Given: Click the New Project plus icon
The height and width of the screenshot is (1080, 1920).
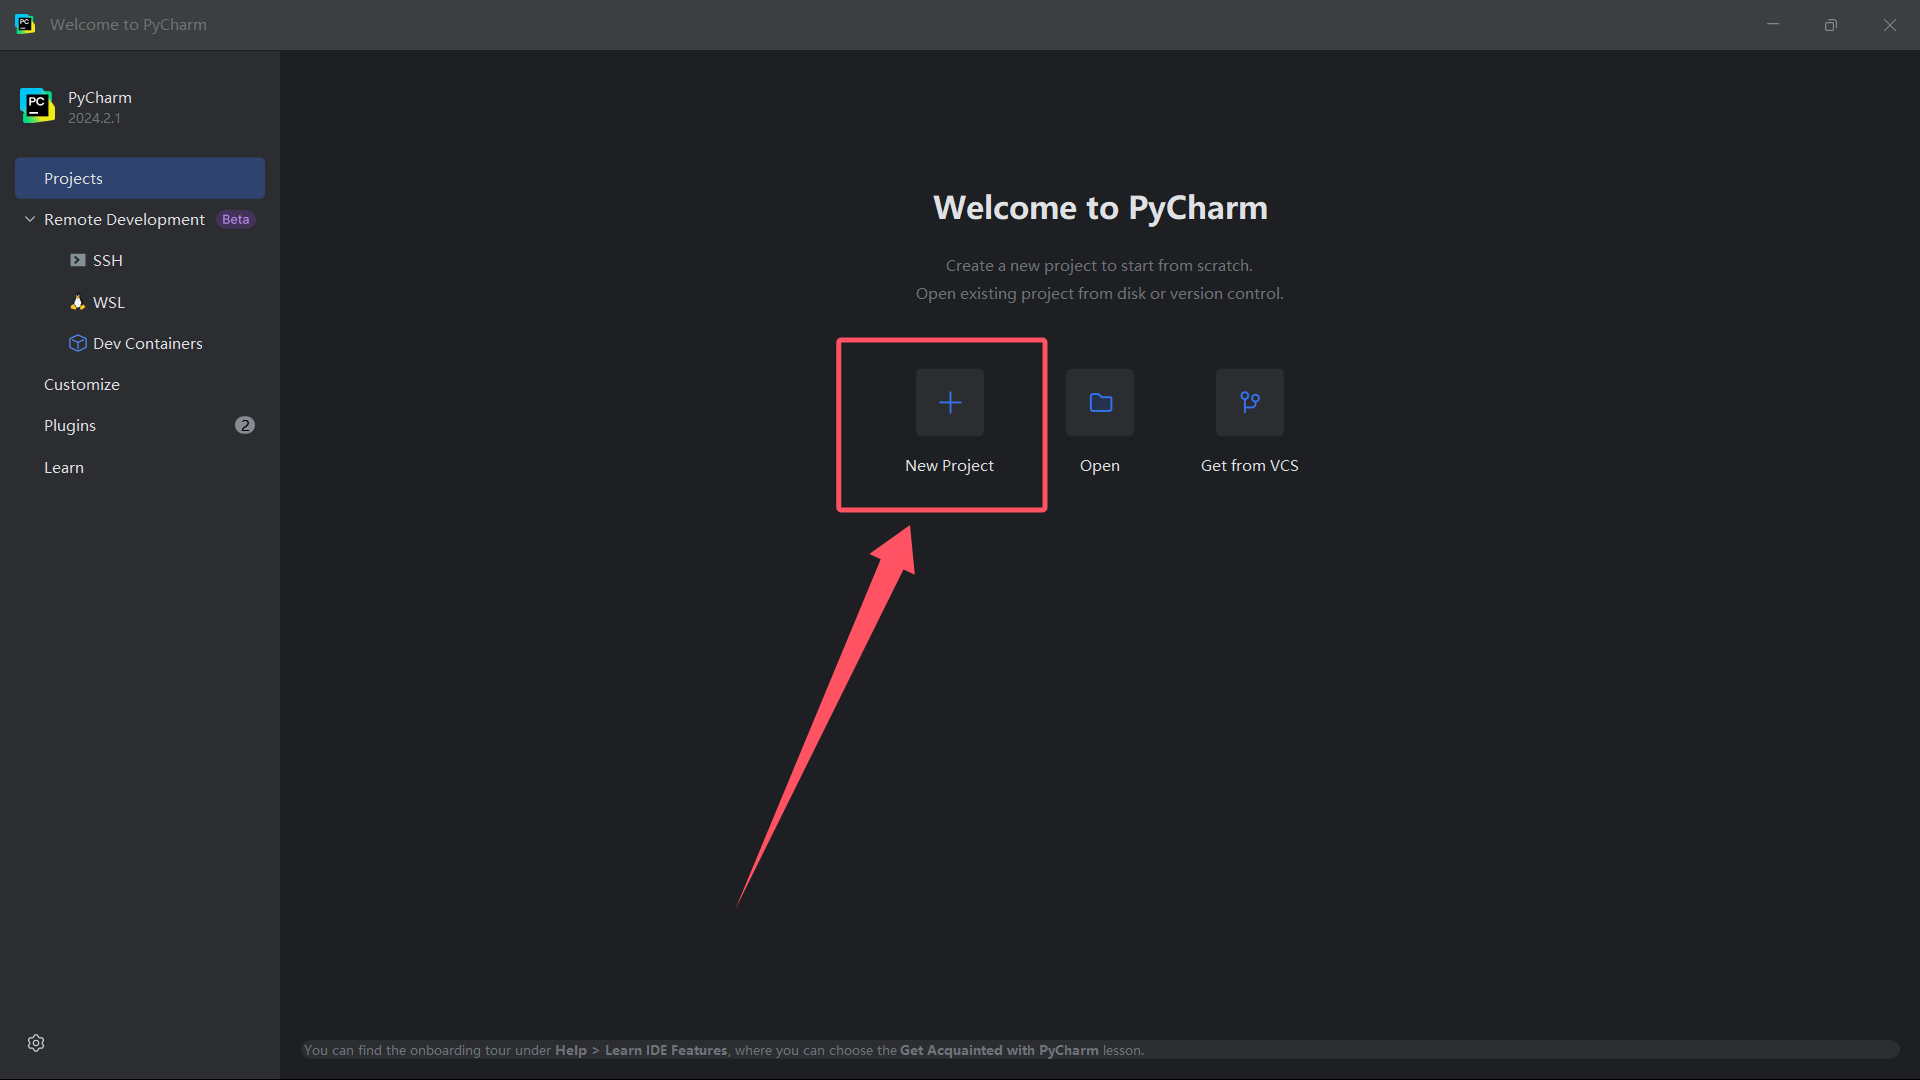Looking at the screenshot, I should (x=949, y=402).
